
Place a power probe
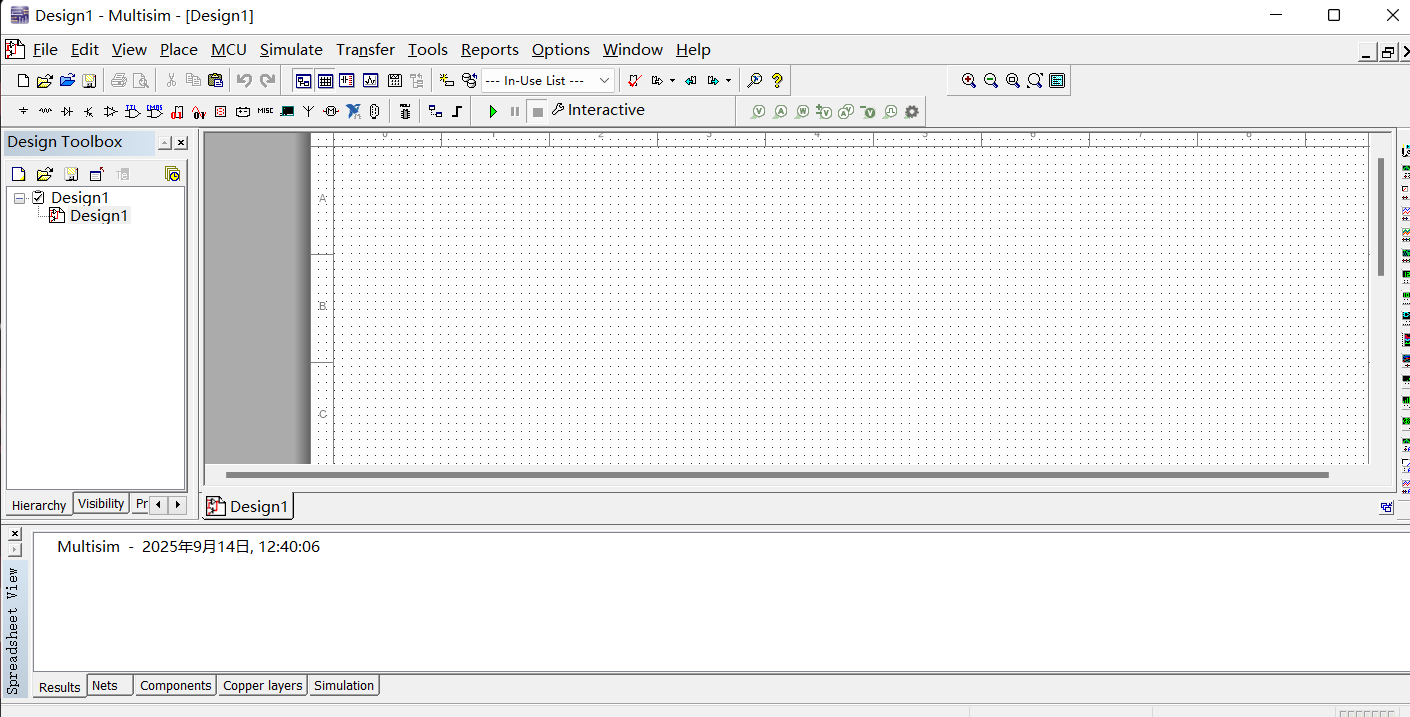pyautogui.click(x=802, y=111)
